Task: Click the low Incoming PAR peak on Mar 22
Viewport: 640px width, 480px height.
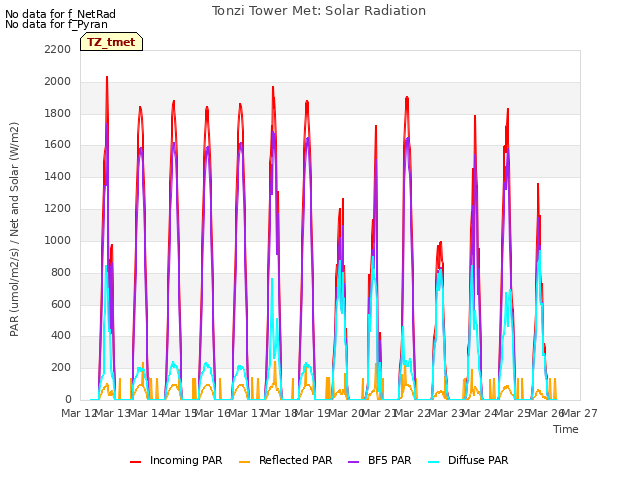Action: pyautogui.click(x=440, y=242)
